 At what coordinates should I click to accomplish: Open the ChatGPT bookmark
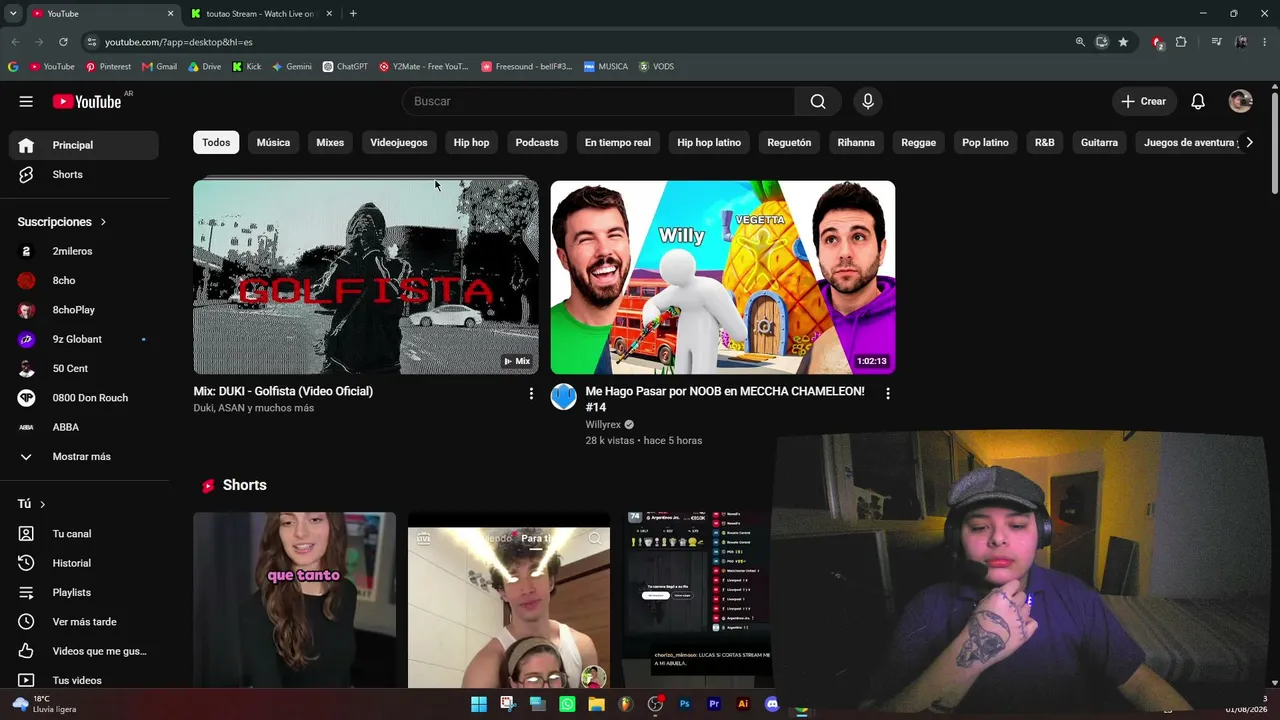point(345,67)
